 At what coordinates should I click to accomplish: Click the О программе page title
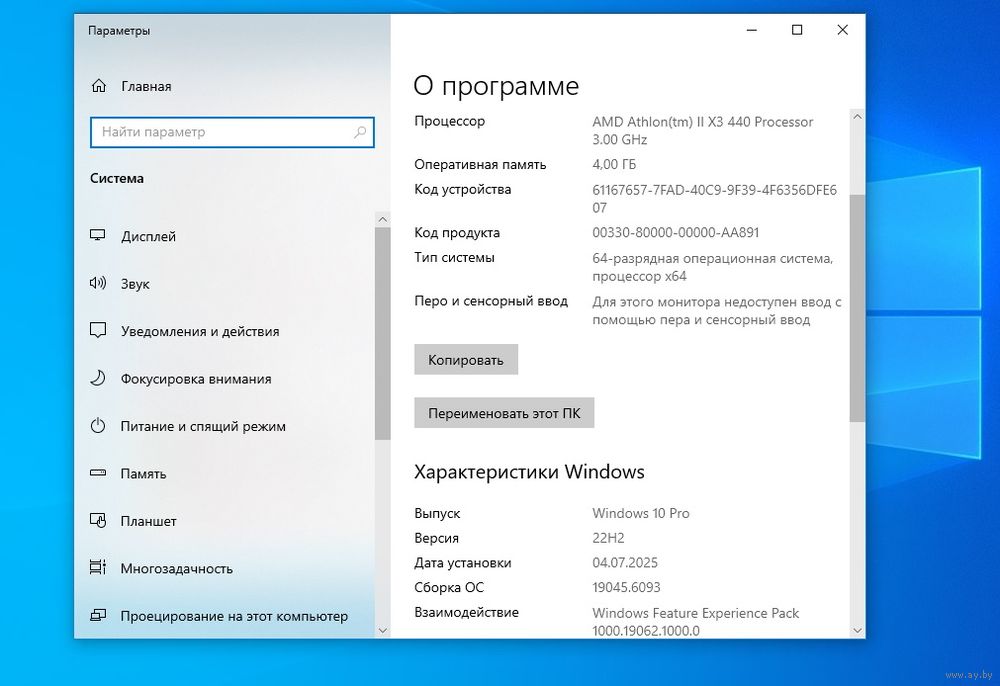(496, 85)
